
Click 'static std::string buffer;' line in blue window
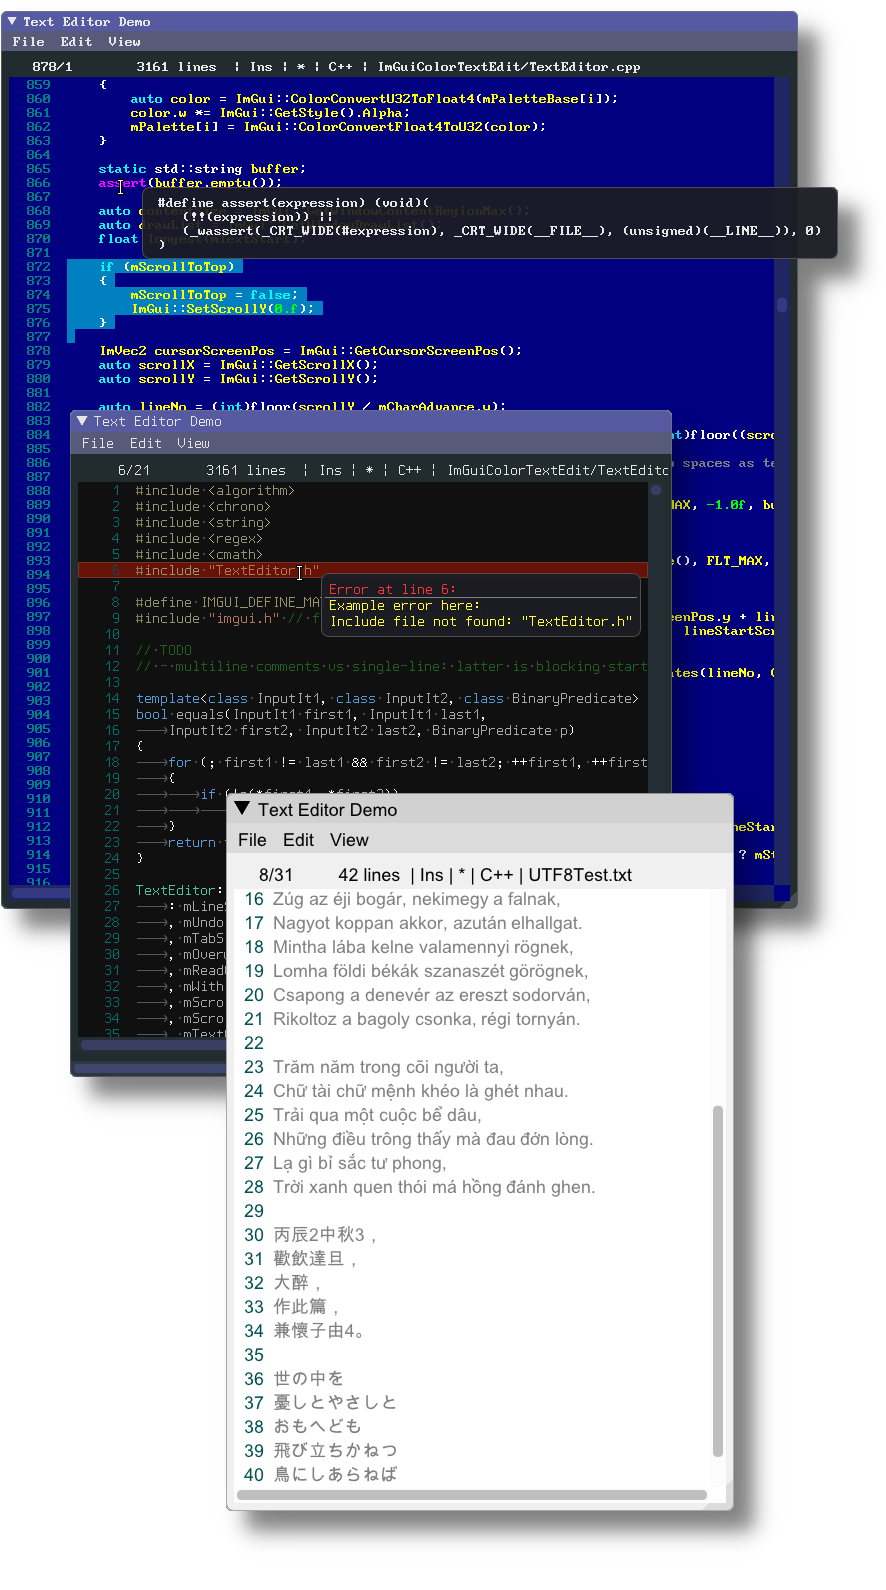(x=202, y=169)
